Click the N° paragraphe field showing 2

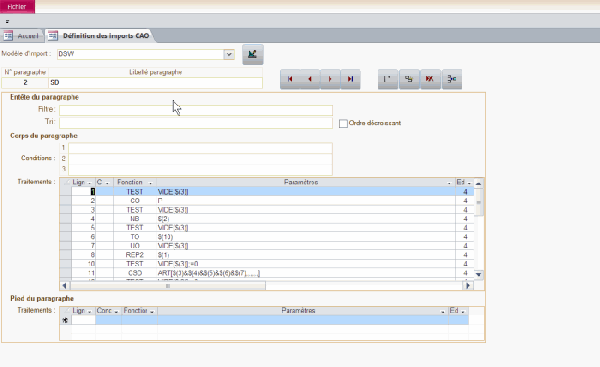pos(25,83)
